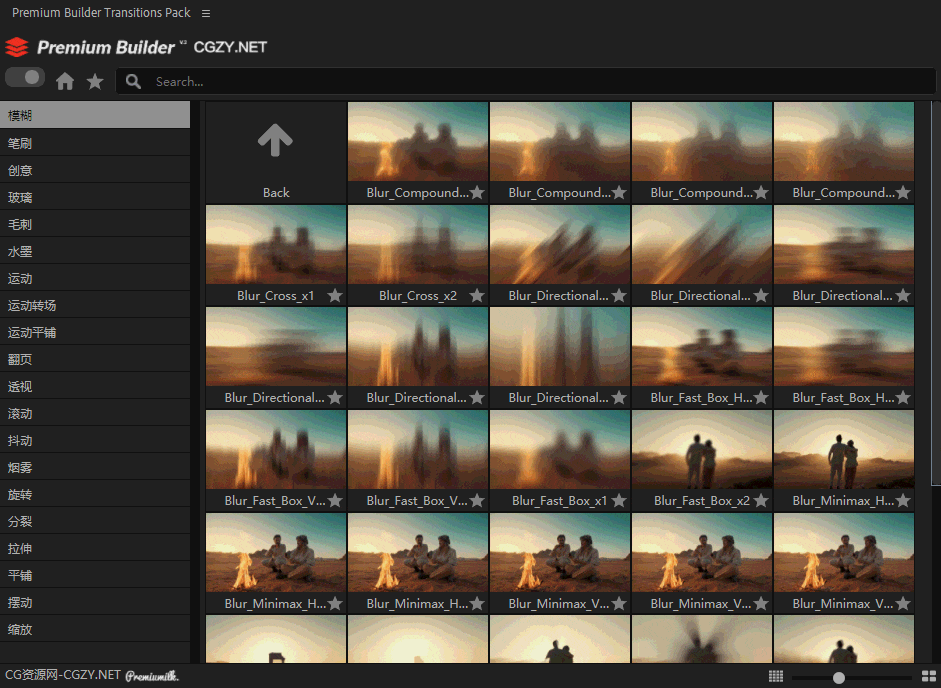Select the 翻页 category
The height and width of the screenshot is (688, 941).
(95, 359)
